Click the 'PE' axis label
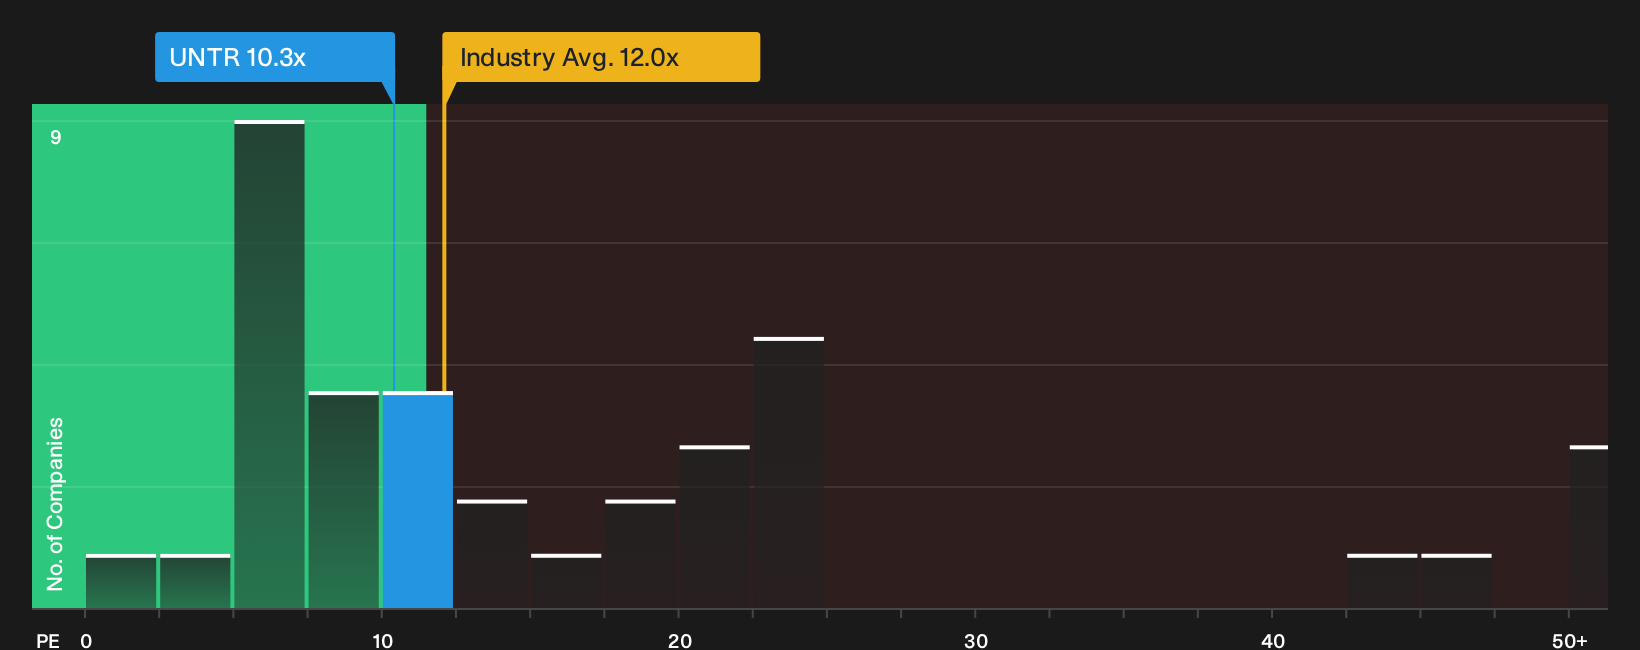Screen dimensions: 1640x650 pyautogui.click(x=48, y=641)
